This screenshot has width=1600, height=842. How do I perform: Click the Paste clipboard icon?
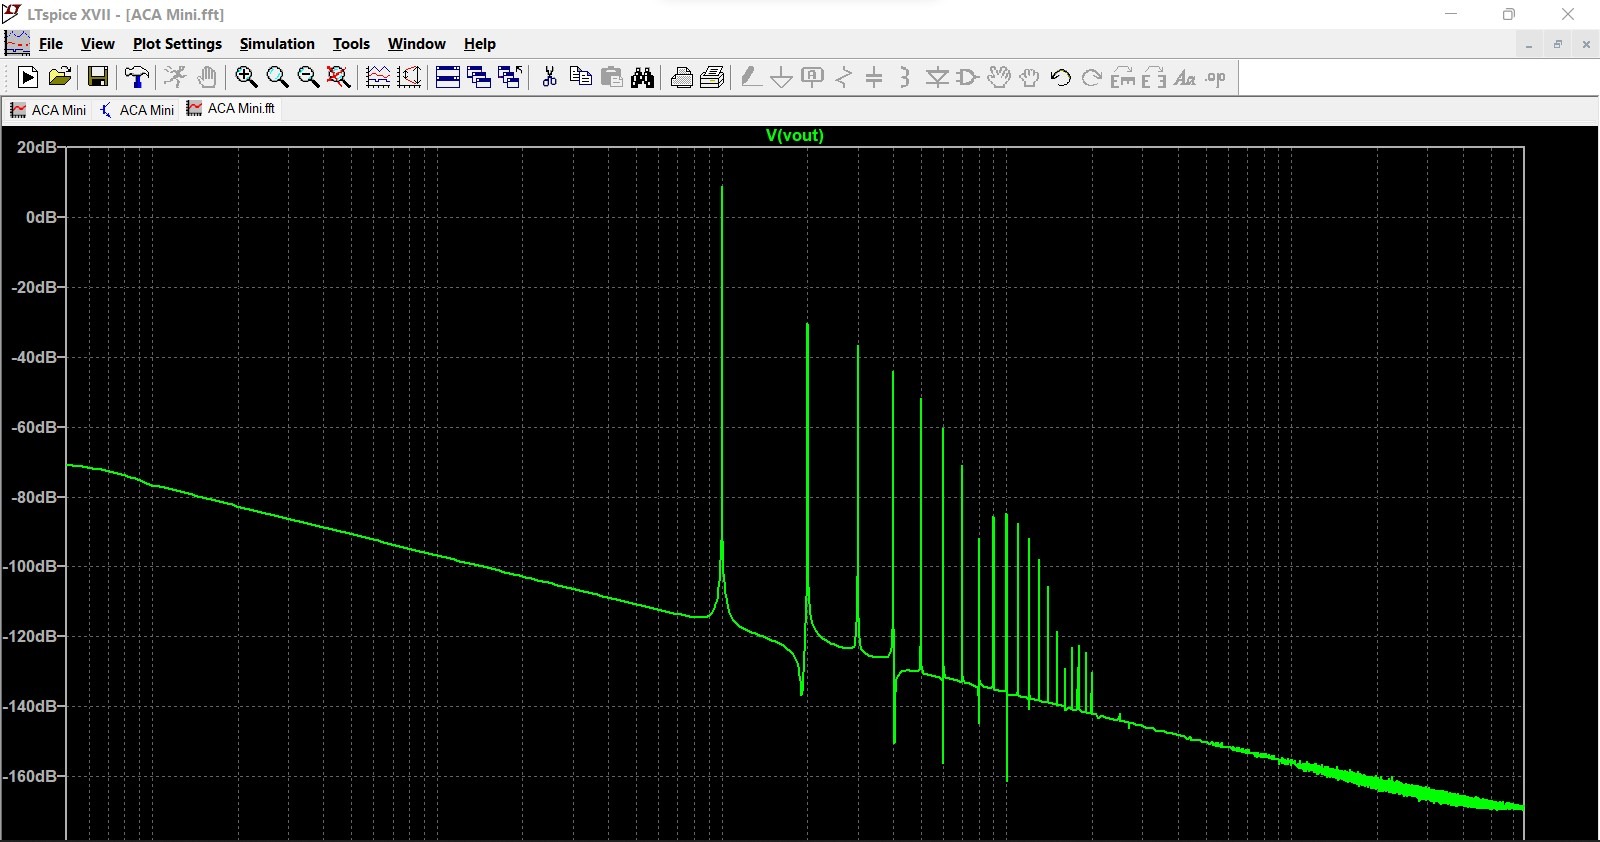click(x=612, y=77)
